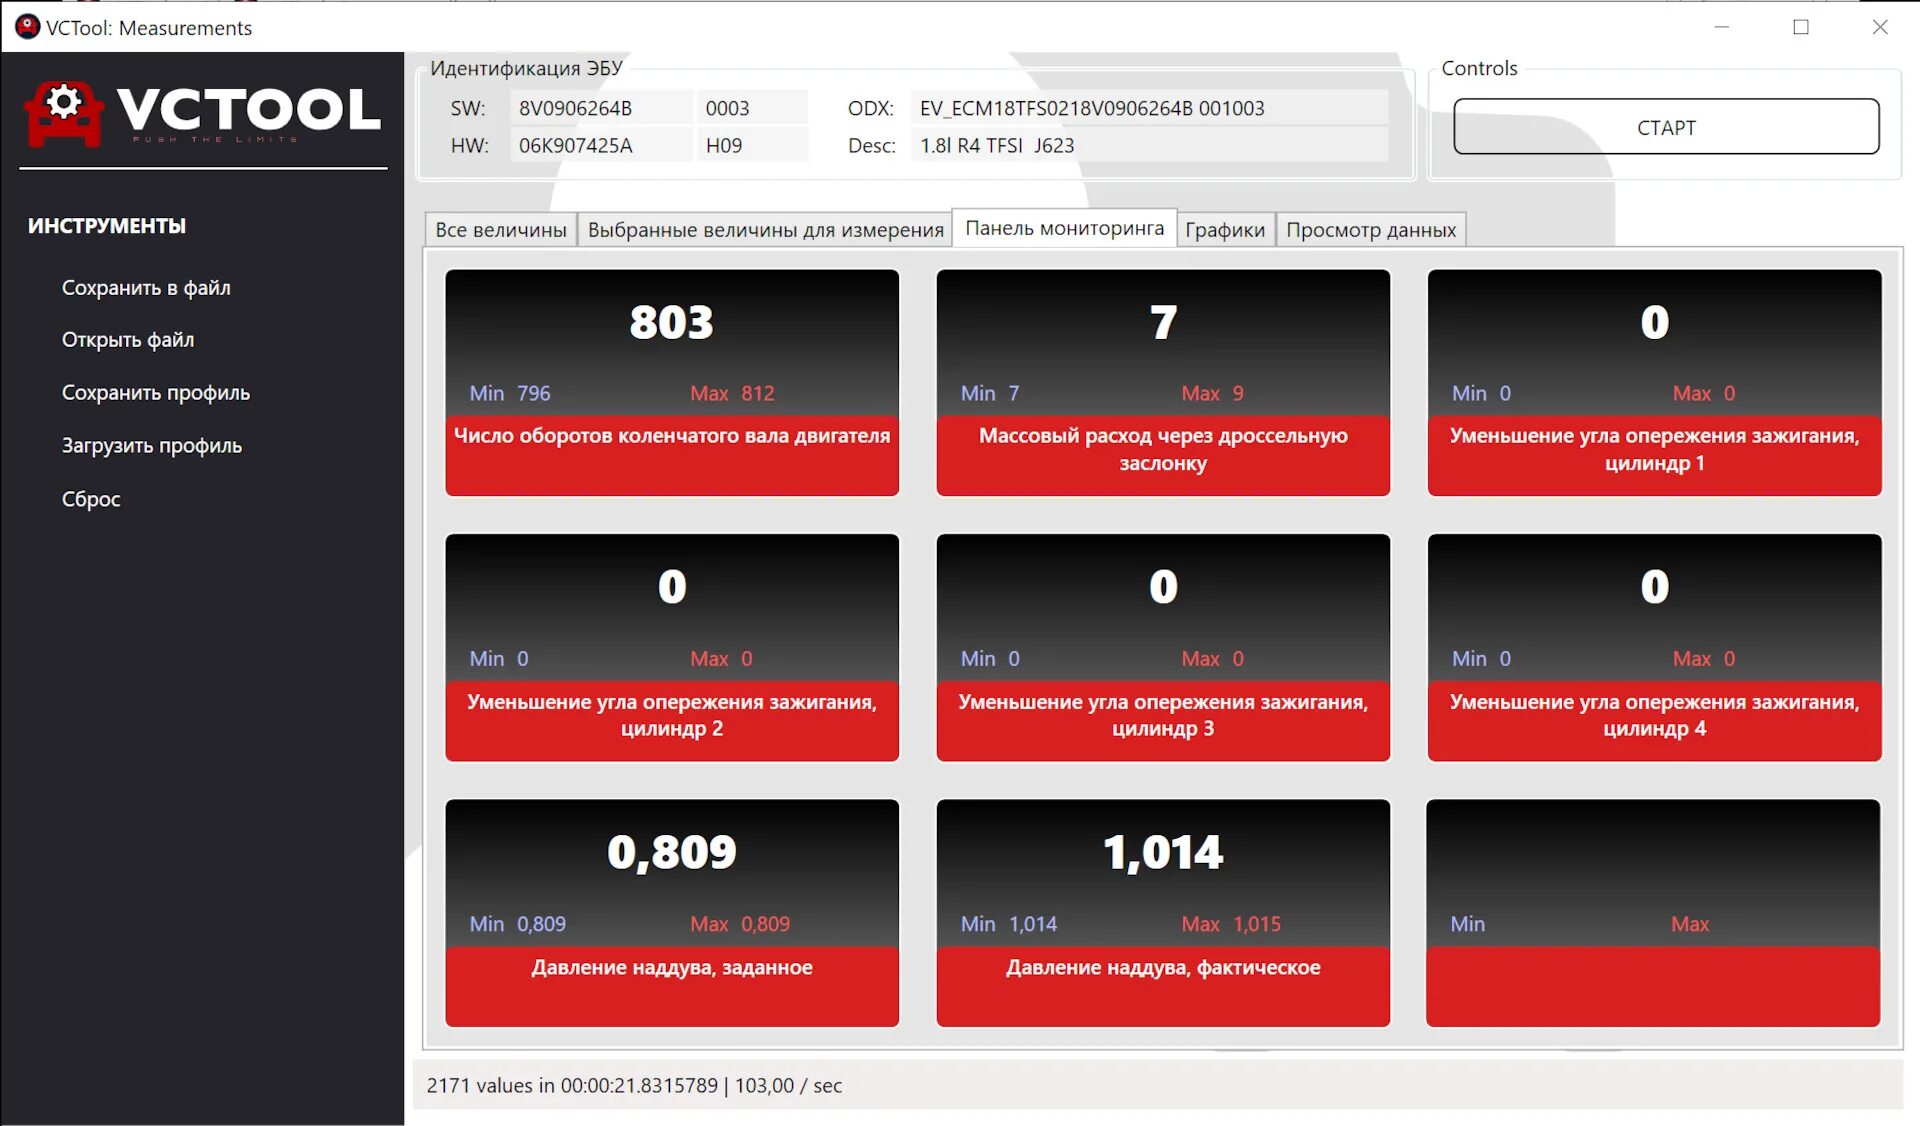Open the Все величины tab

pyautogui.click(x=500, y=230)
